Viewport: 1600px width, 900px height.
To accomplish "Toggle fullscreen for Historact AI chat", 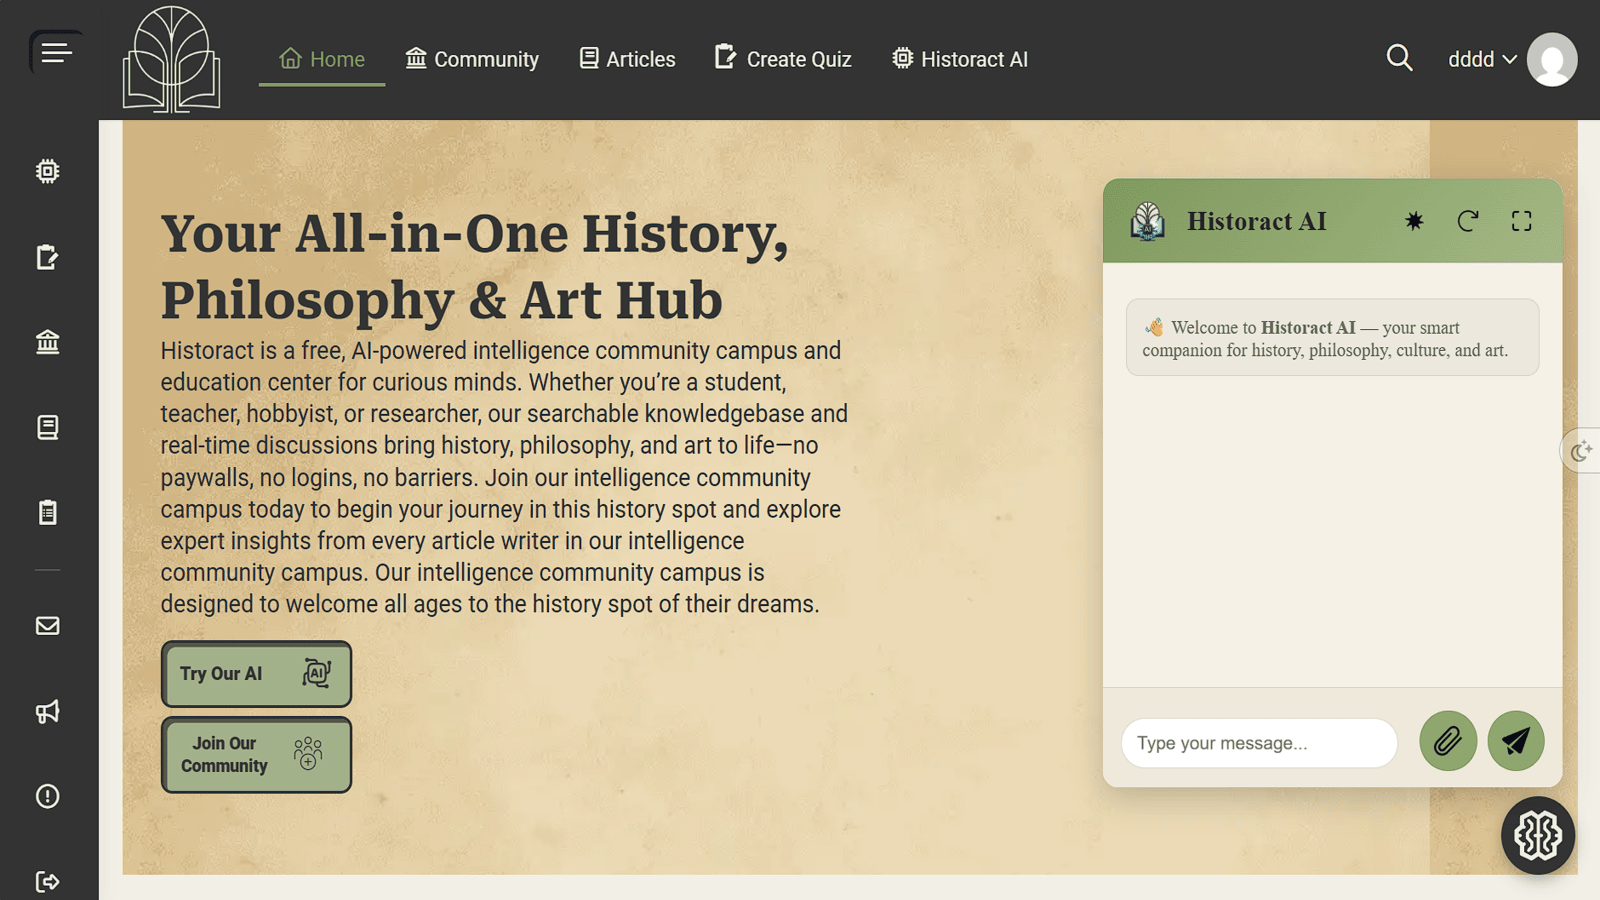I will click(1521, 221).
